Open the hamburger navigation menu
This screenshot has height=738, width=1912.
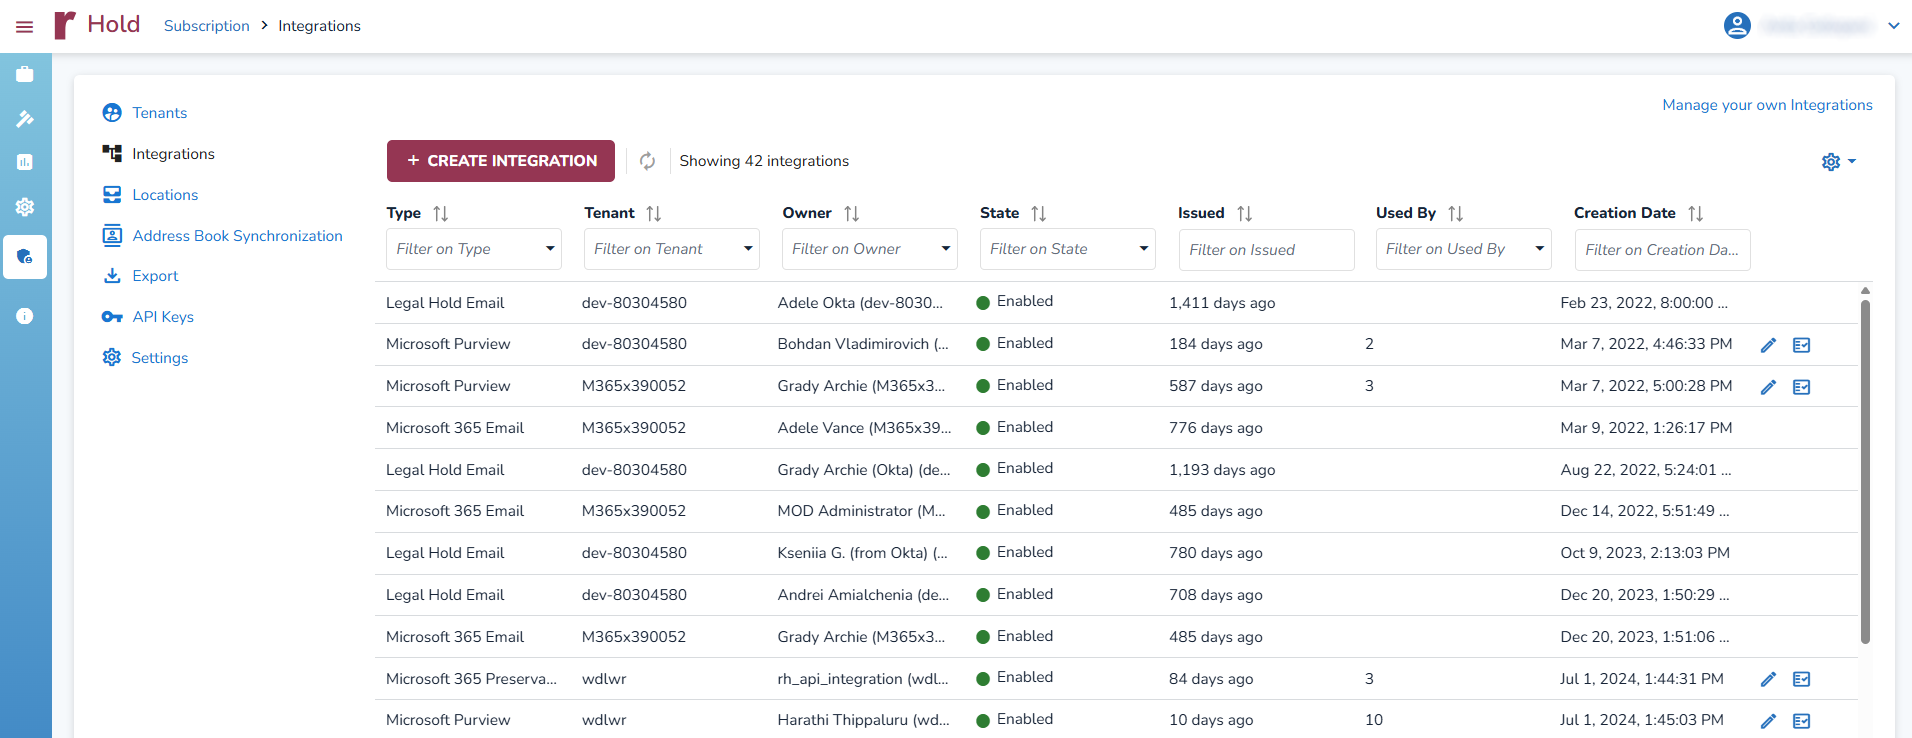24,27
